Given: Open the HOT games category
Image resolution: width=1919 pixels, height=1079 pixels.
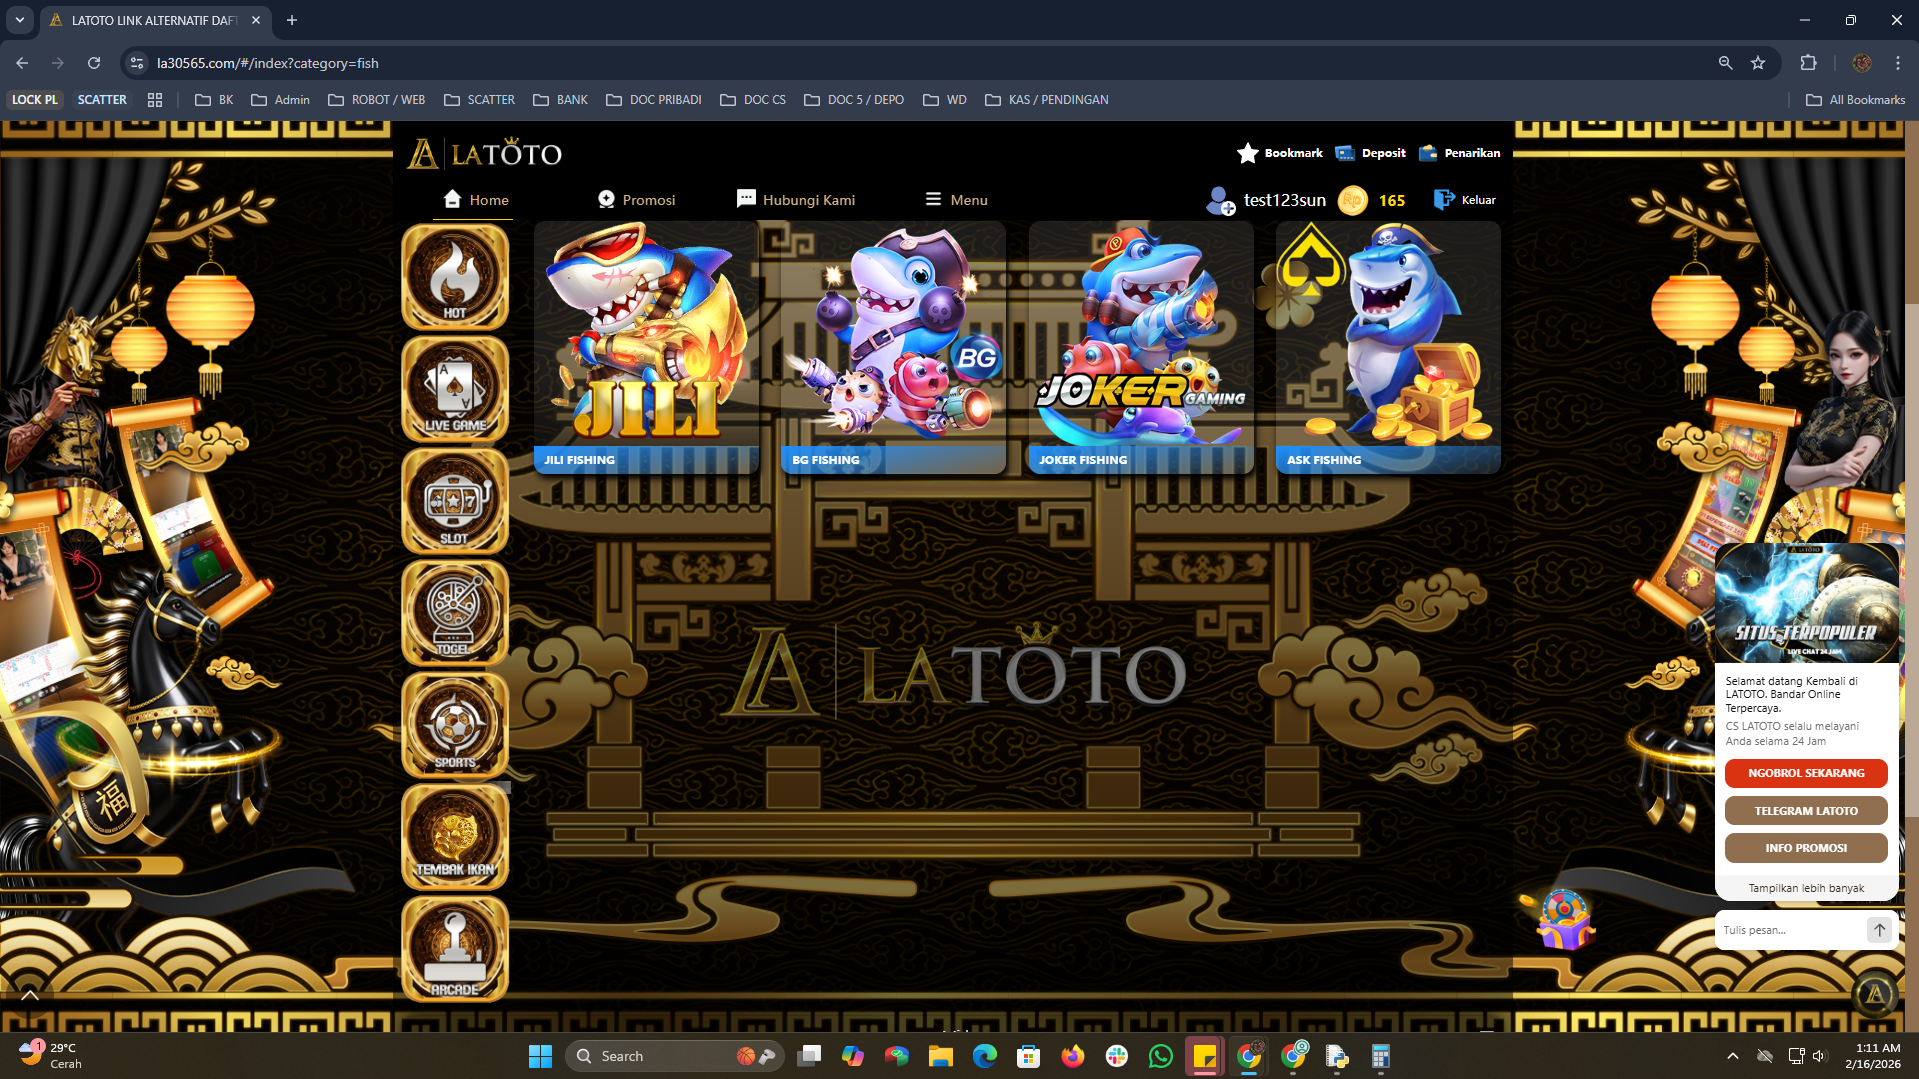Looking at the screenshot, I should 455,277.
